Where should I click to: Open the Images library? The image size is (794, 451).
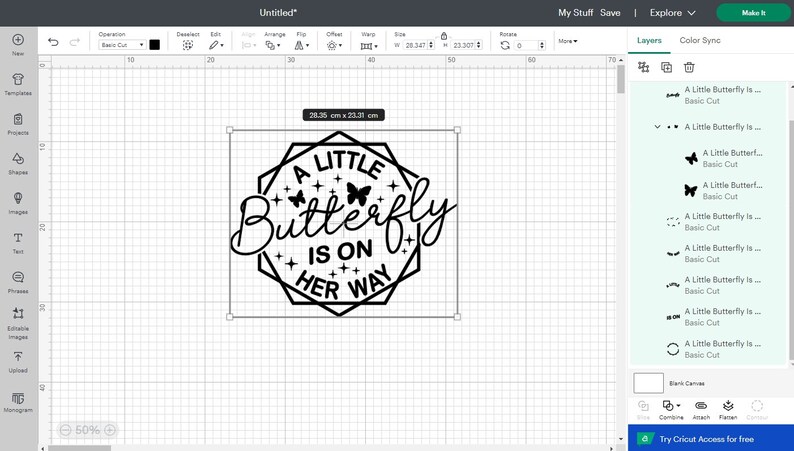(x=18, y=203)
